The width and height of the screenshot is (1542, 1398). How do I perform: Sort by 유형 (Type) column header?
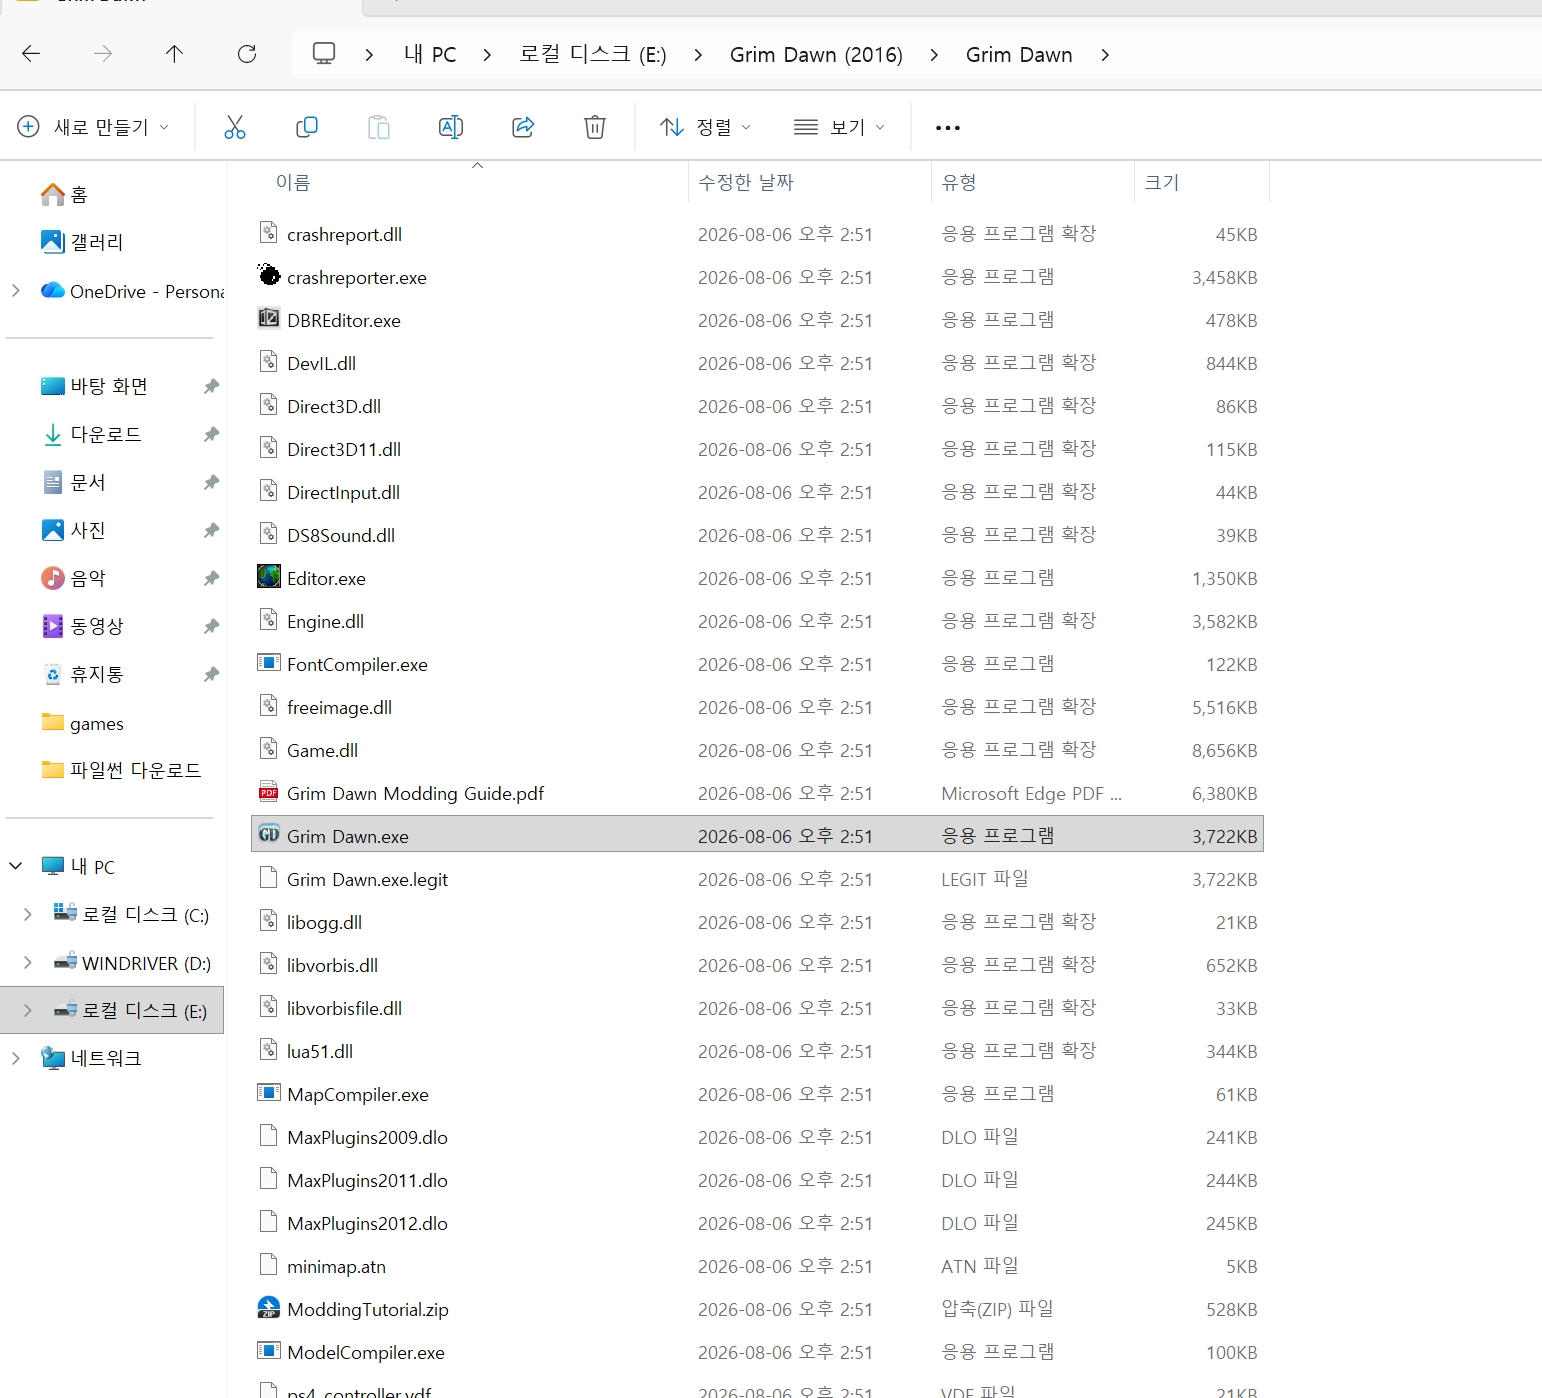click(959, 183)
